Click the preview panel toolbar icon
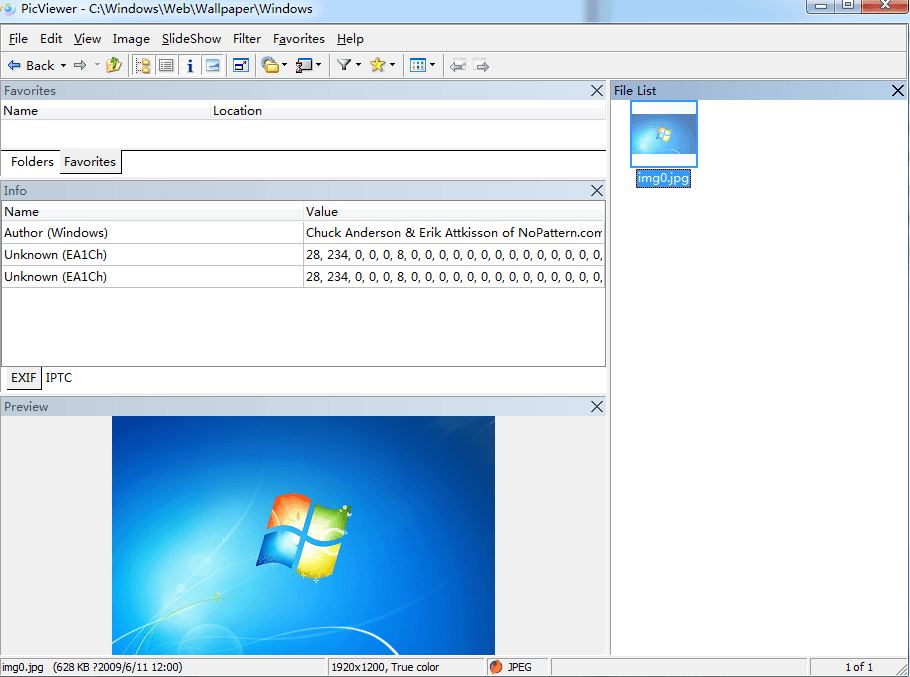The width and height of the screenshot is (910, 677). [212, 66]
